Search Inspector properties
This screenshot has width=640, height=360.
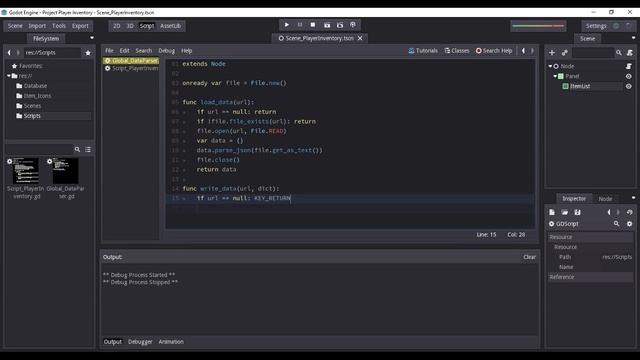point(616,224)
